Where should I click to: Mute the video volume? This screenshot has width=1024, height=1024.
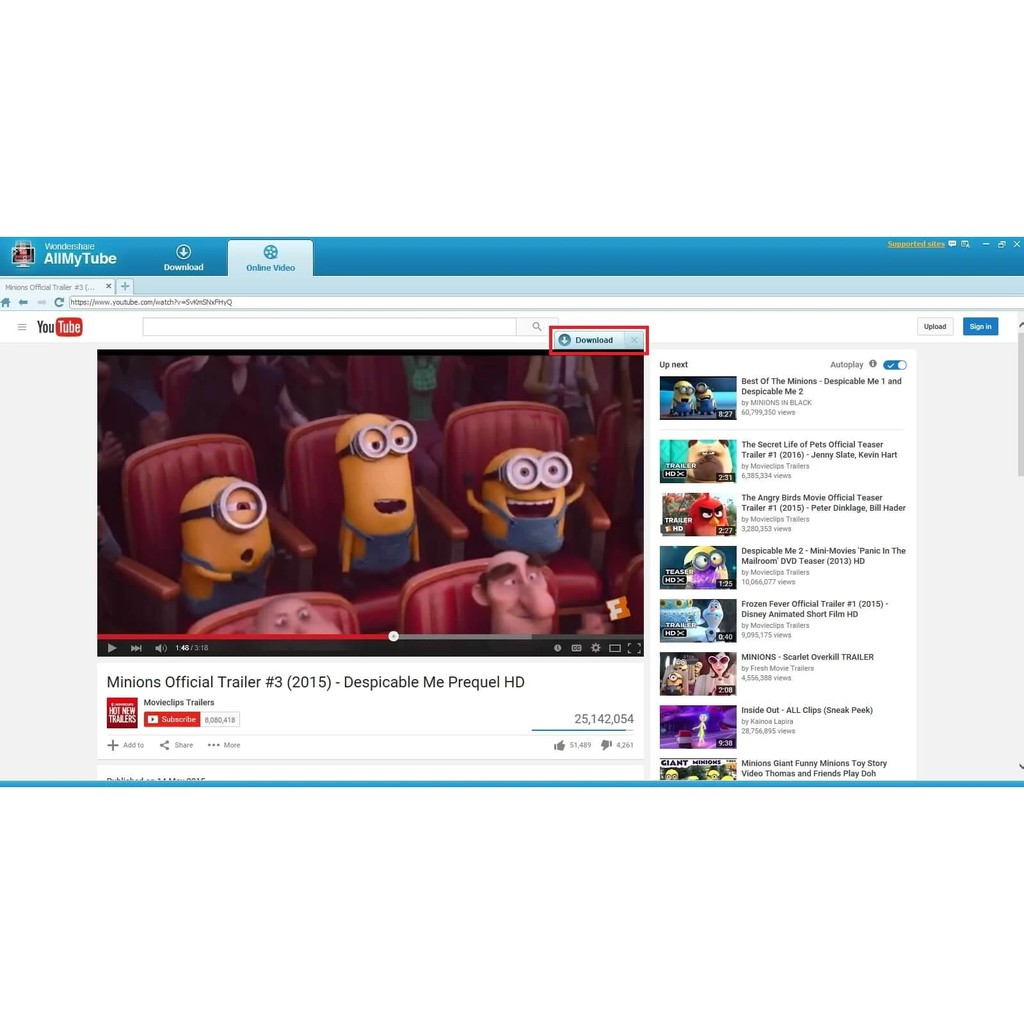click(161, 648)
